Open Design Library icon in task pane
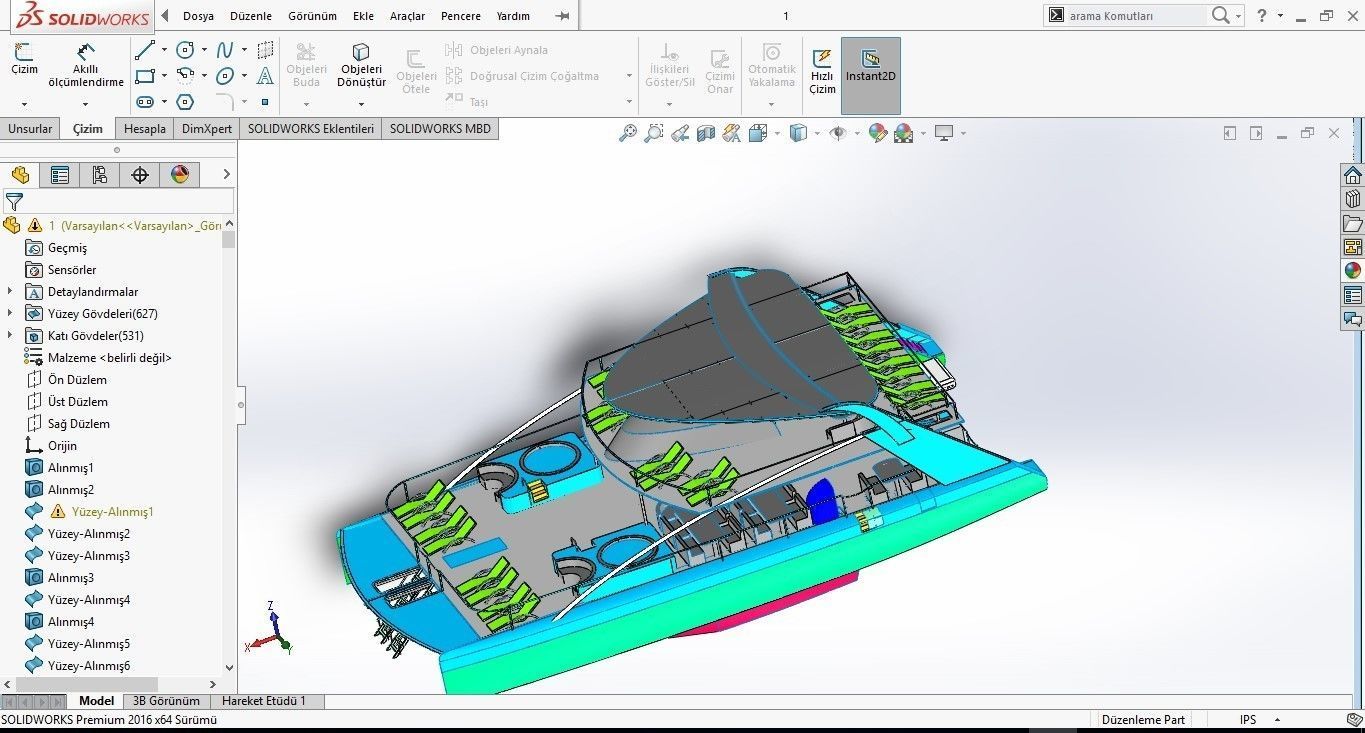Viewport: 1365px width, 733px height. coord(1353,199)
